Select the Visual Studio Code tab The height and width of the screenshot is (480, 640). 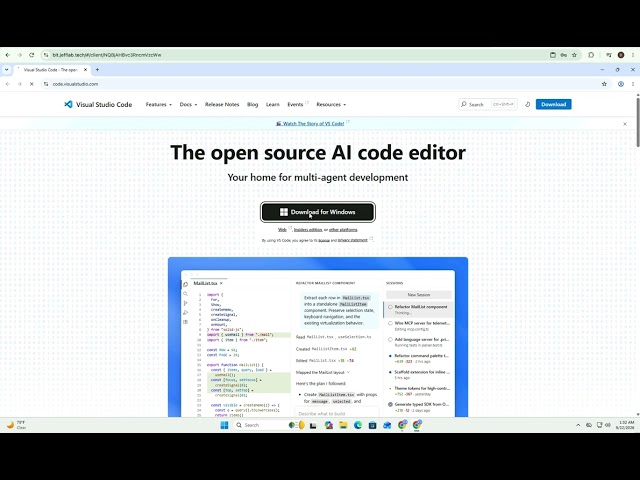click(x=51, y=70)
